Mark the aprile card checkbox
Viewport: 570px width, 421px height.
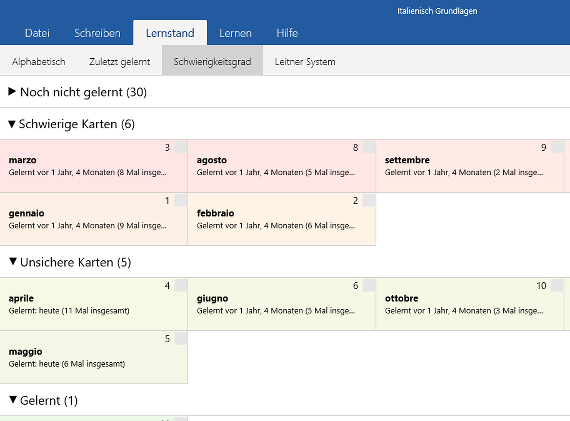(x=181, y=285)
